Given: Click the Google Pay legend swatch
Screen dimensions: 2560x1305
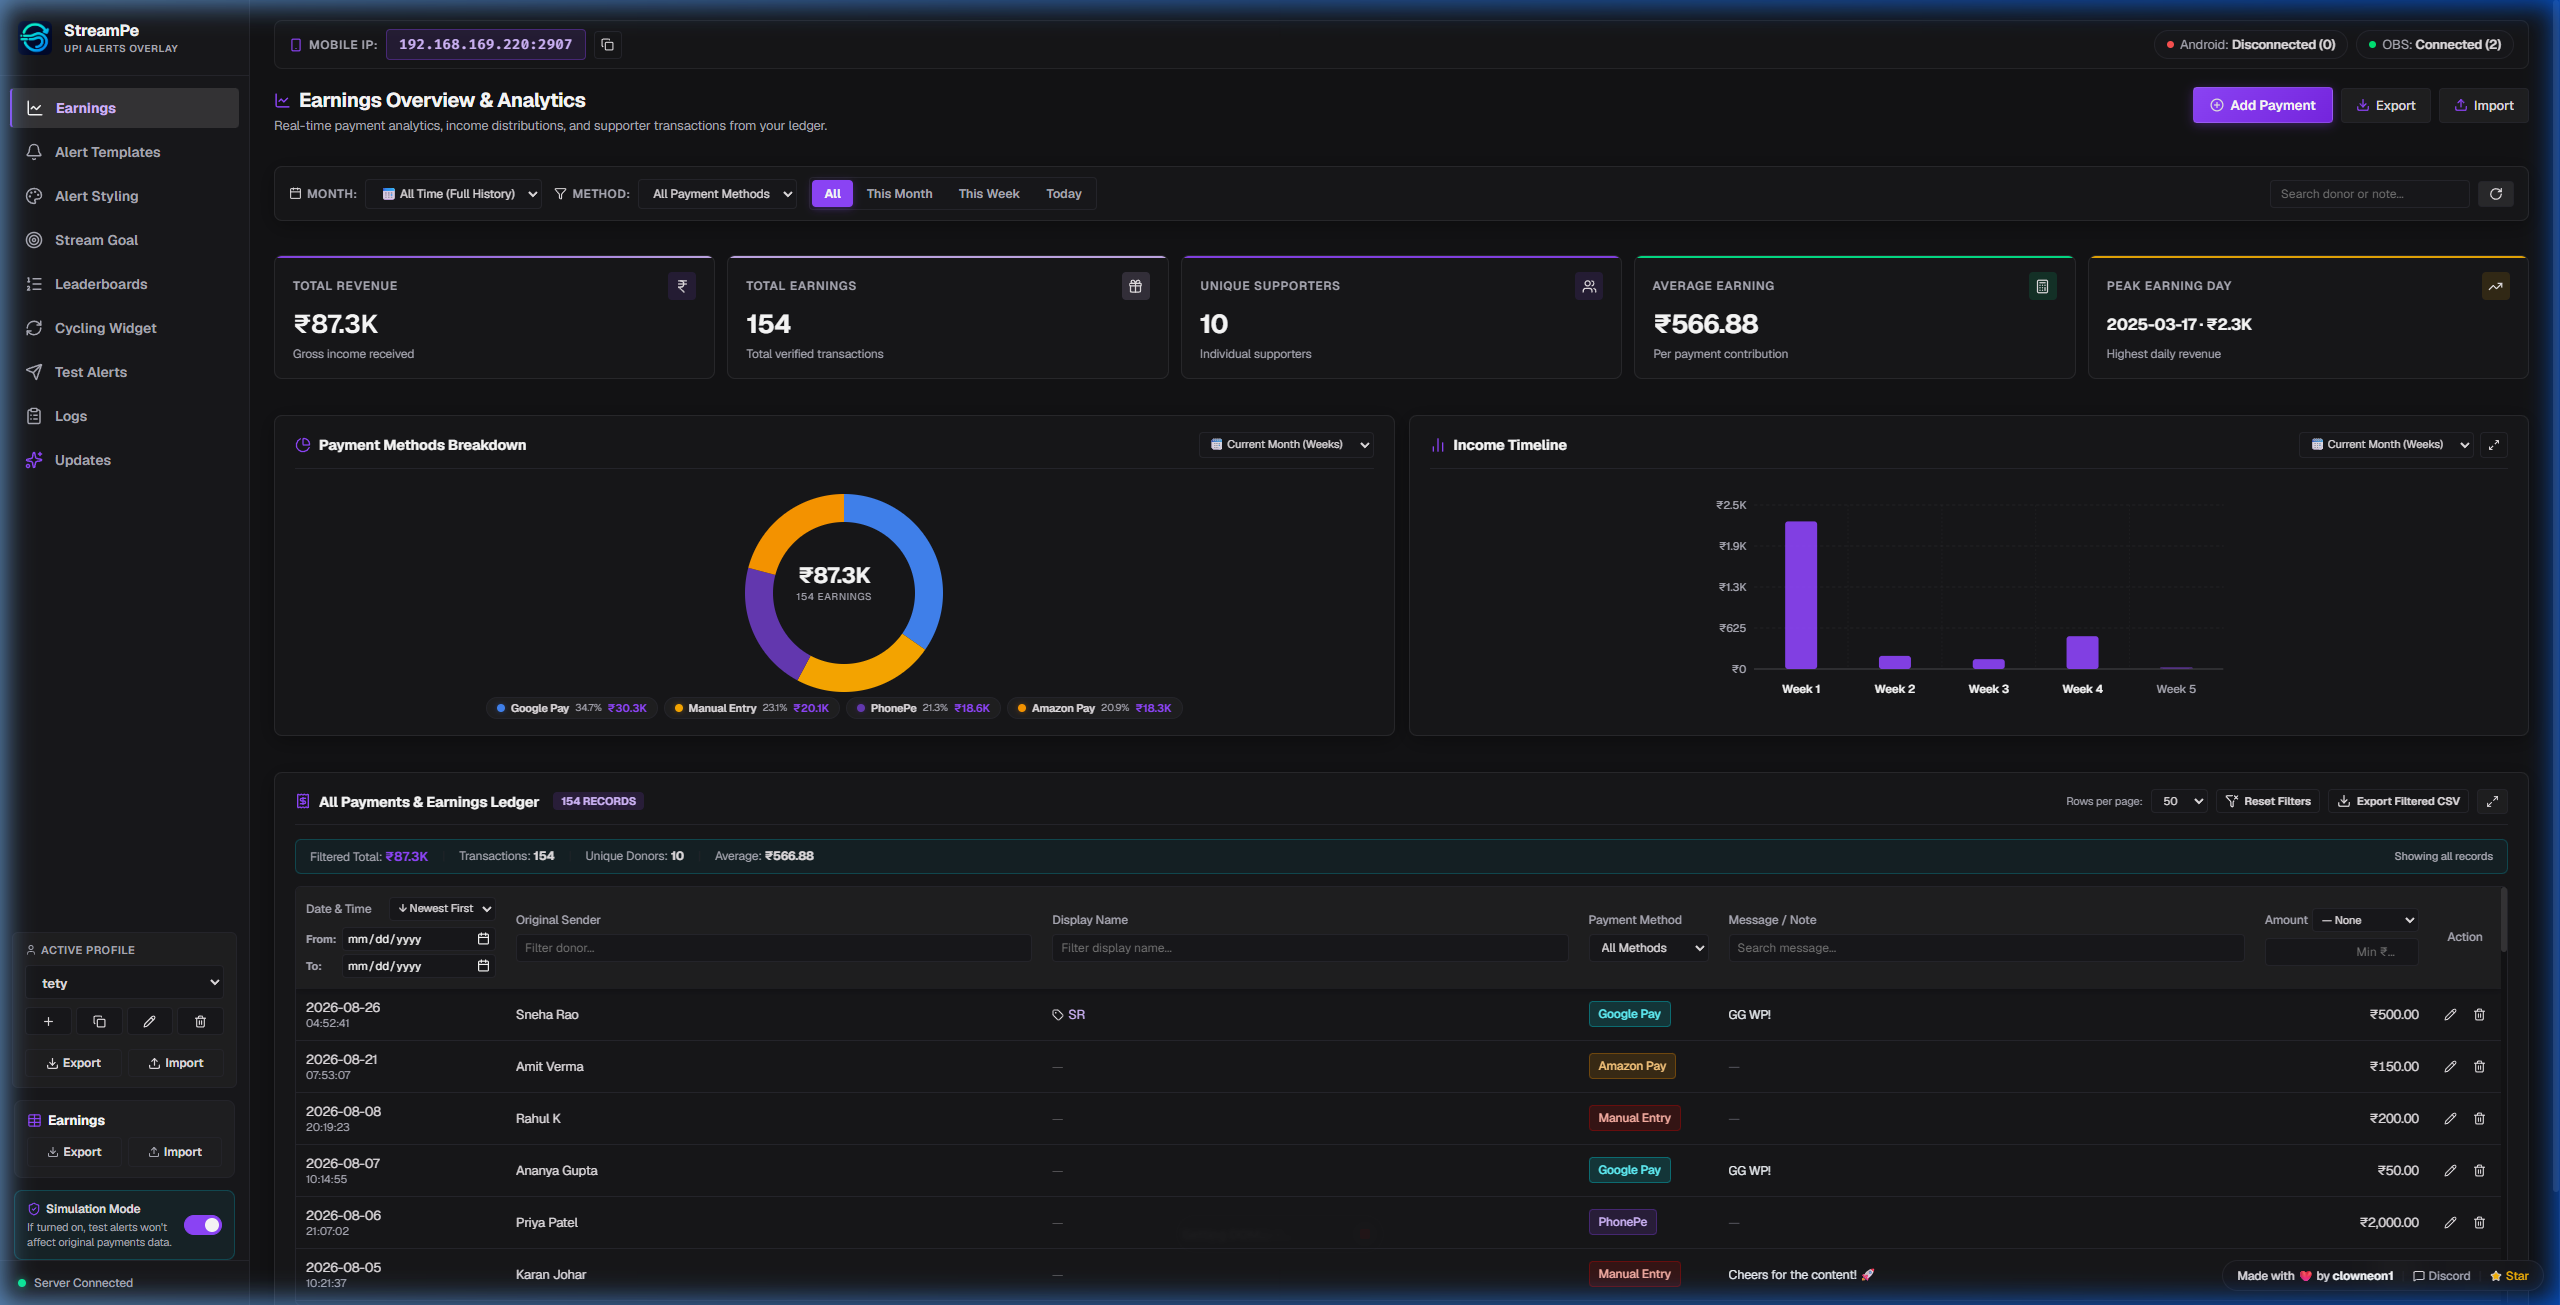Looking at the screenshot, I should [x=501, y=708].
